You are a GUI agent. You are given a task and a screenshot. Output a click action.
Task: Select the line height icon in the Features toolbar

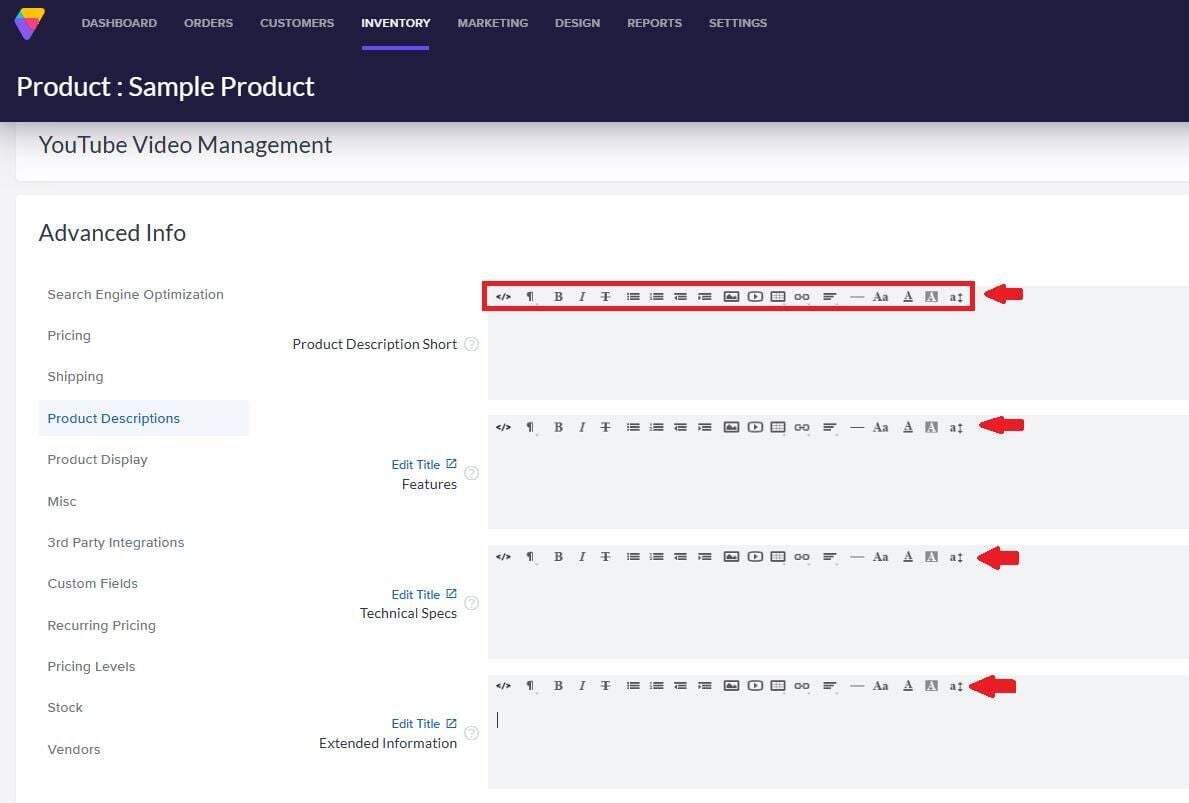coord(956,426)
